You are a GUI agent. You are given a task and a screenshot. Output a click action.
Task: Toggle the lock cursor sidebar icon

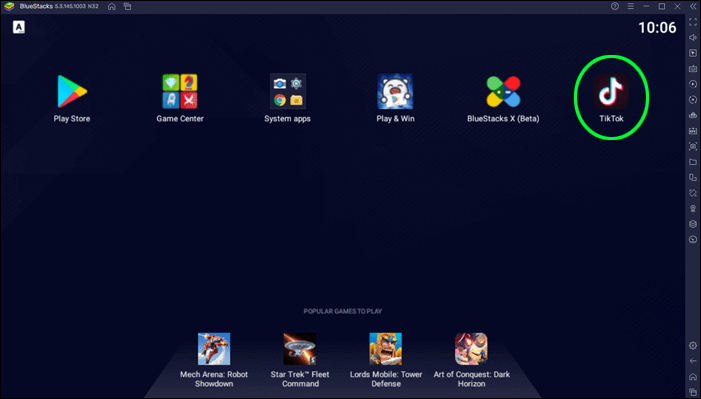tap(693, 53)
